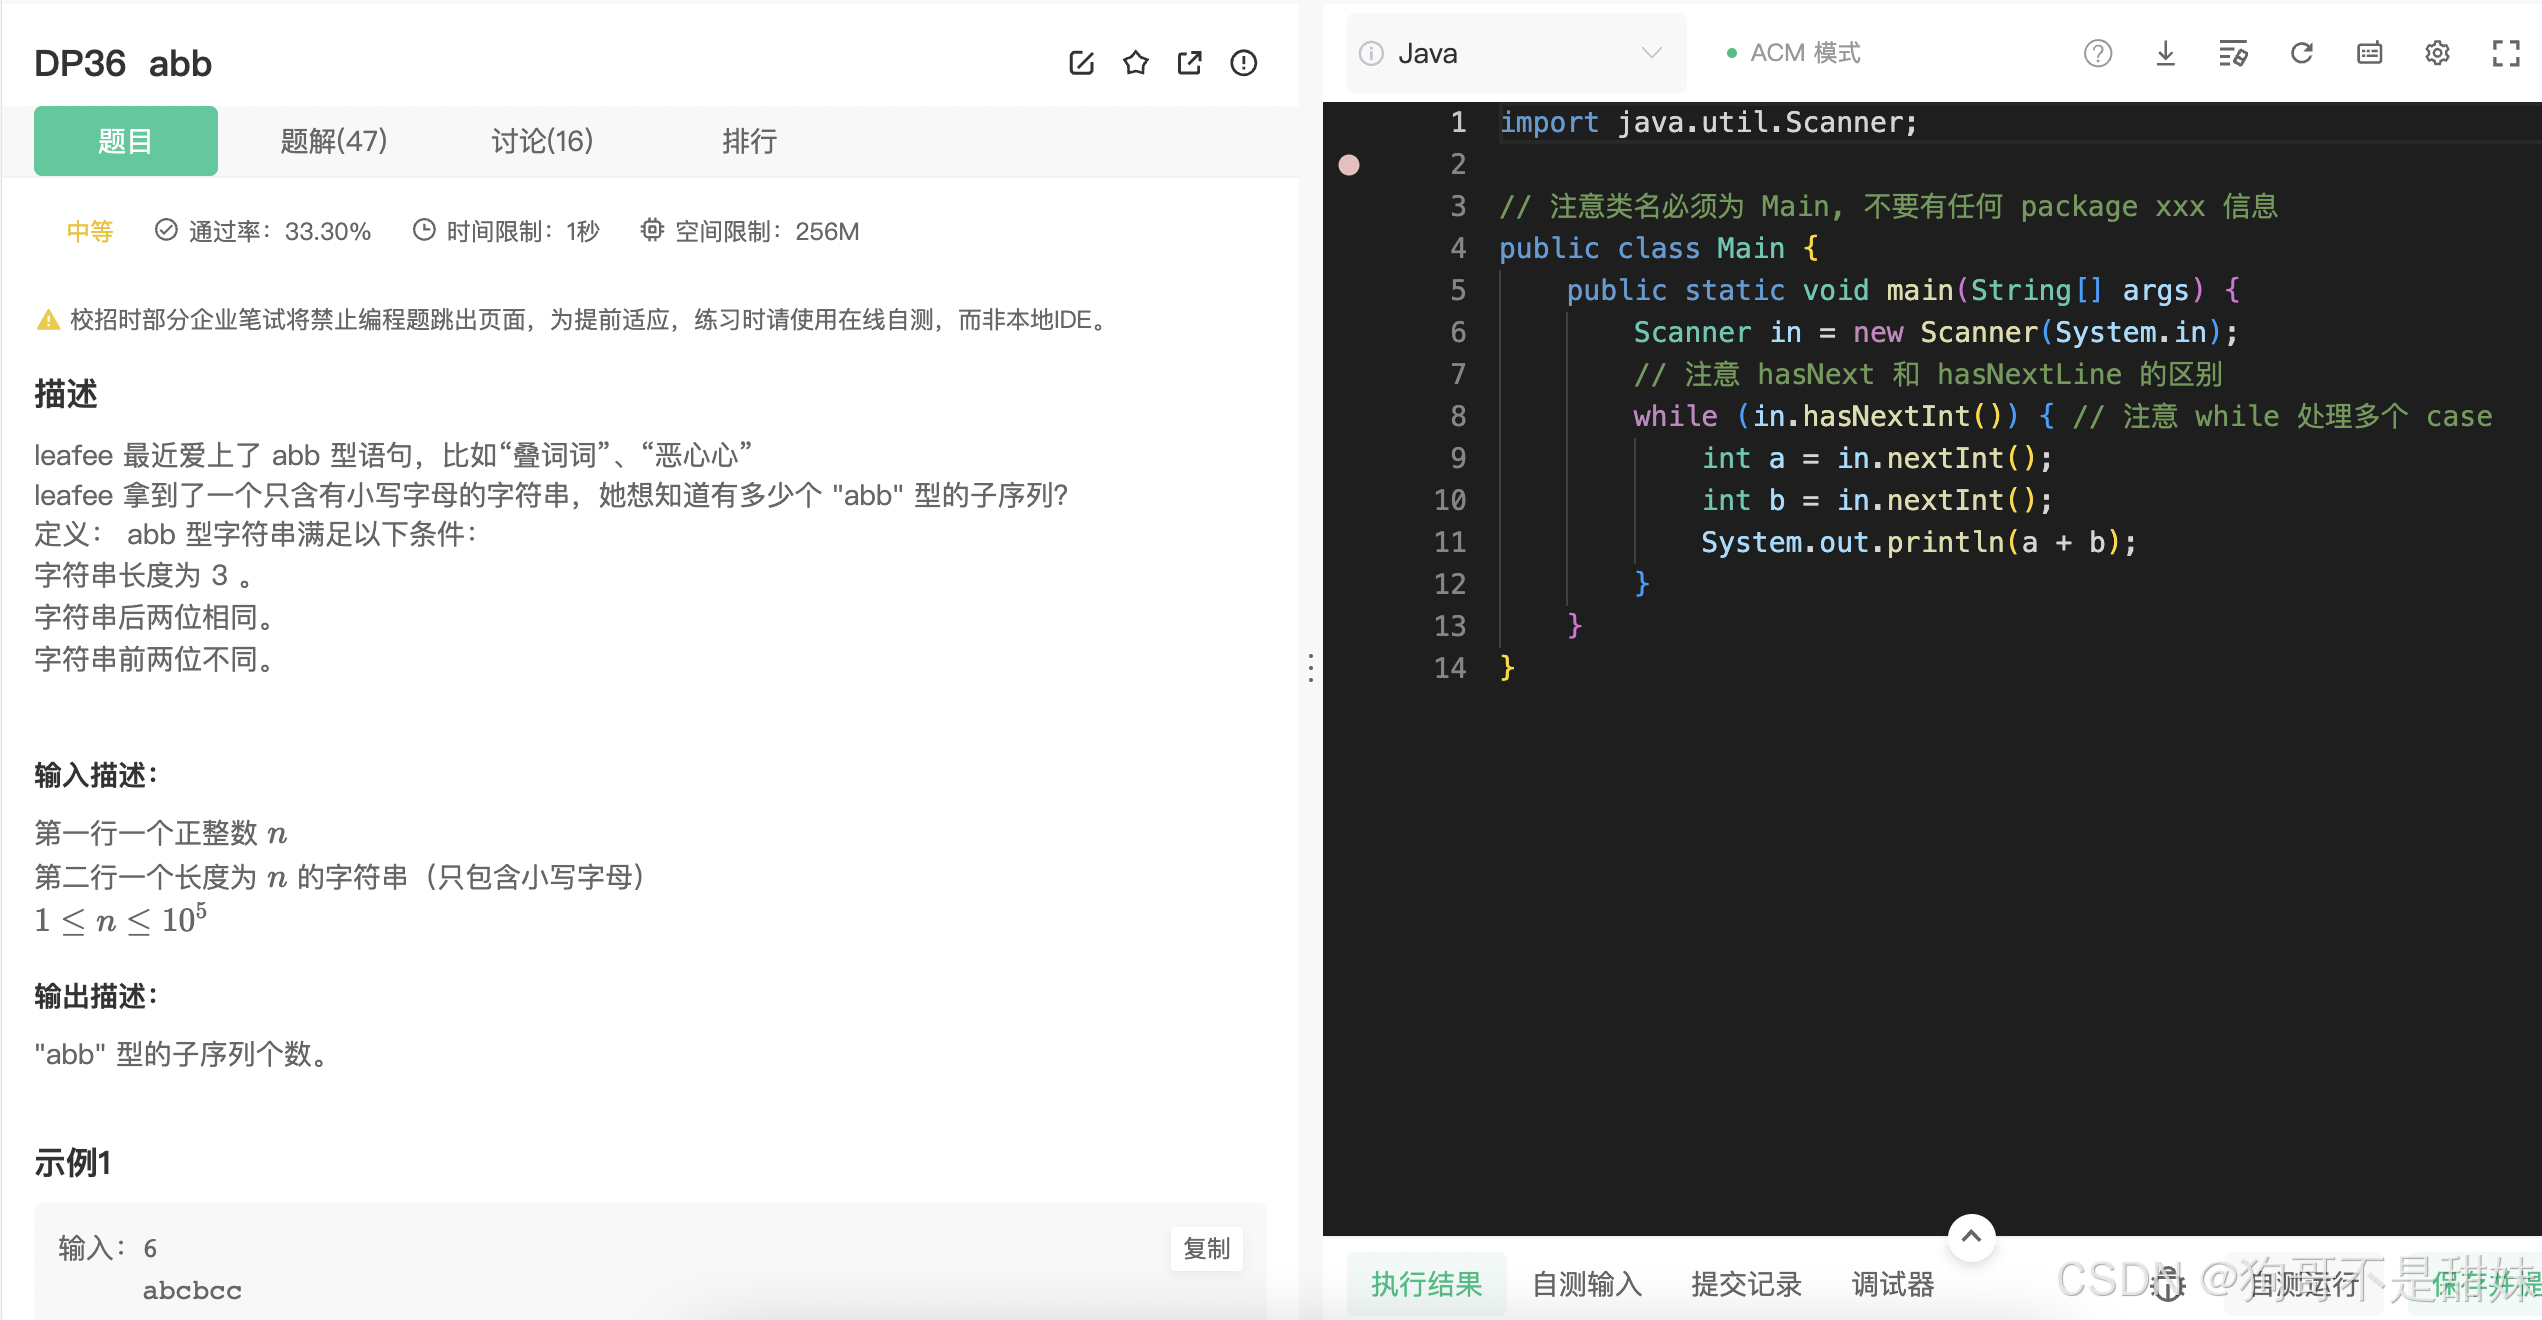This screenshot has width=2542, height=1320.
Task: Open the 提交记录 tab
Action: point(1746,1284)
